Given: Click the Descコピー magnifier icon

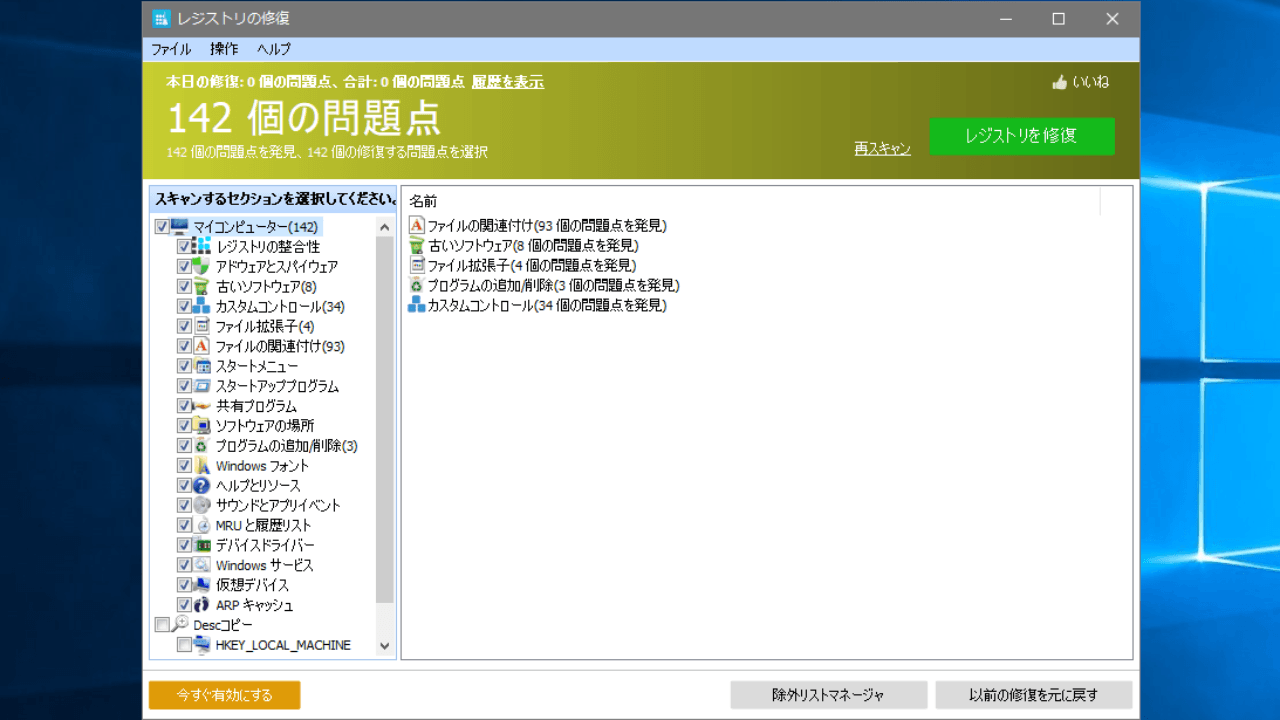Looking at the screenshot, I should tap(180, 625).
